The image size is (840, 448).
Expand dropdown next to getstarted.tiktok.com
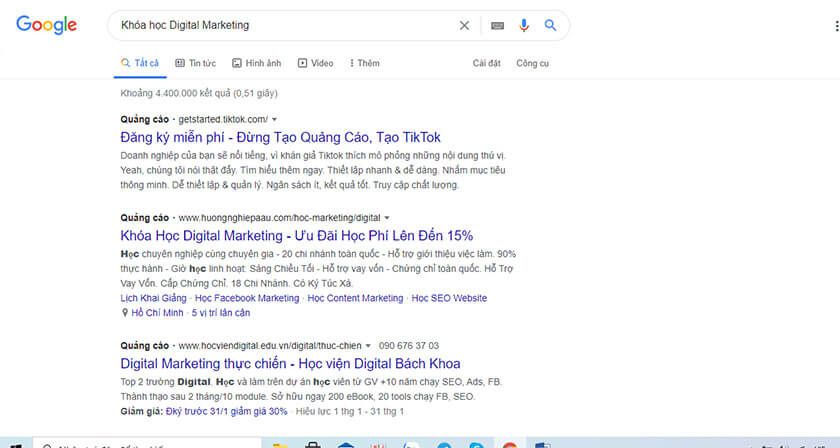tap(274, 120)
